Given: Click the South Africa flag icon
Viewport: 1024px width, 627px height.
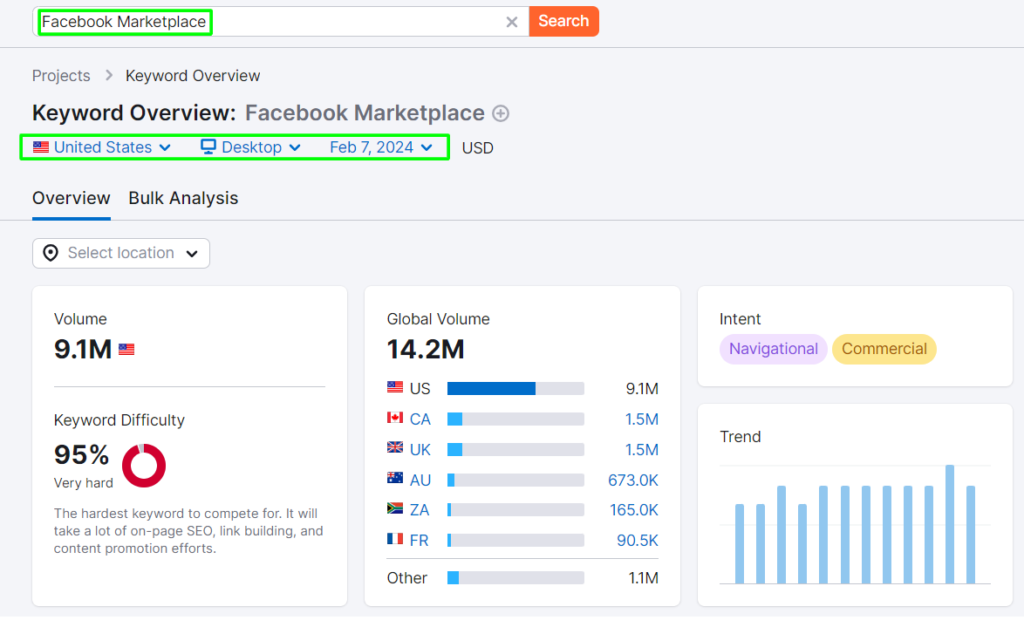Looking at the screenshot, I should coord(395,507).
